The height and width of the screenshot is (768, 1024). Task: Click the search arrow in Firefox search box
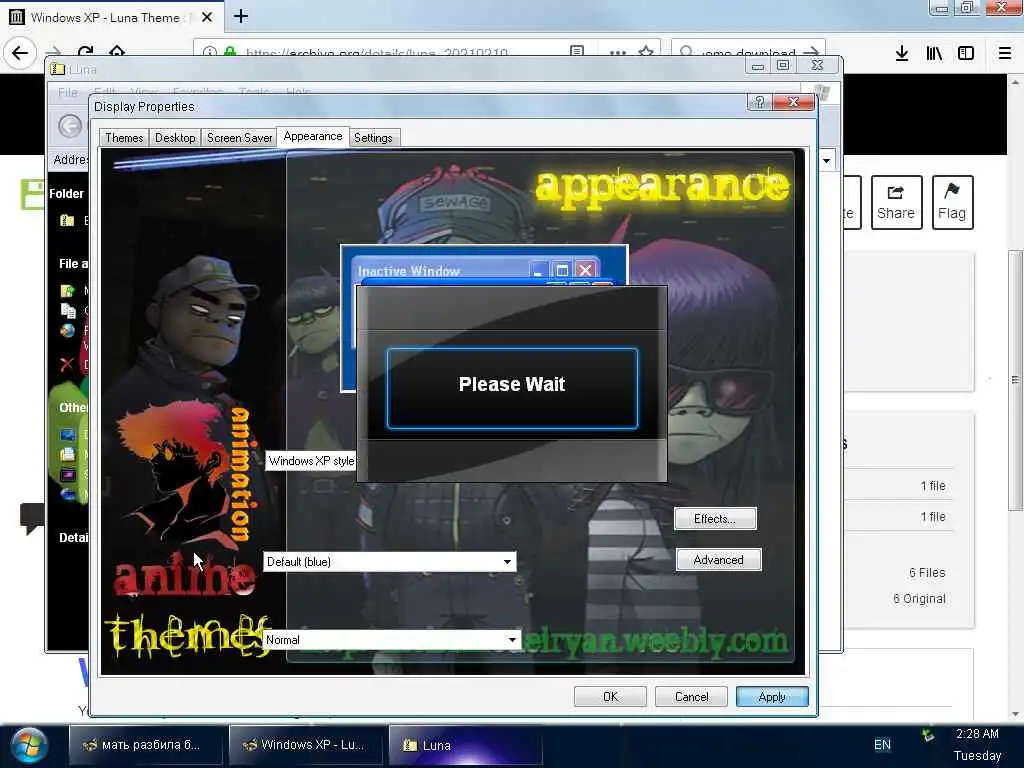coord(812,52)
